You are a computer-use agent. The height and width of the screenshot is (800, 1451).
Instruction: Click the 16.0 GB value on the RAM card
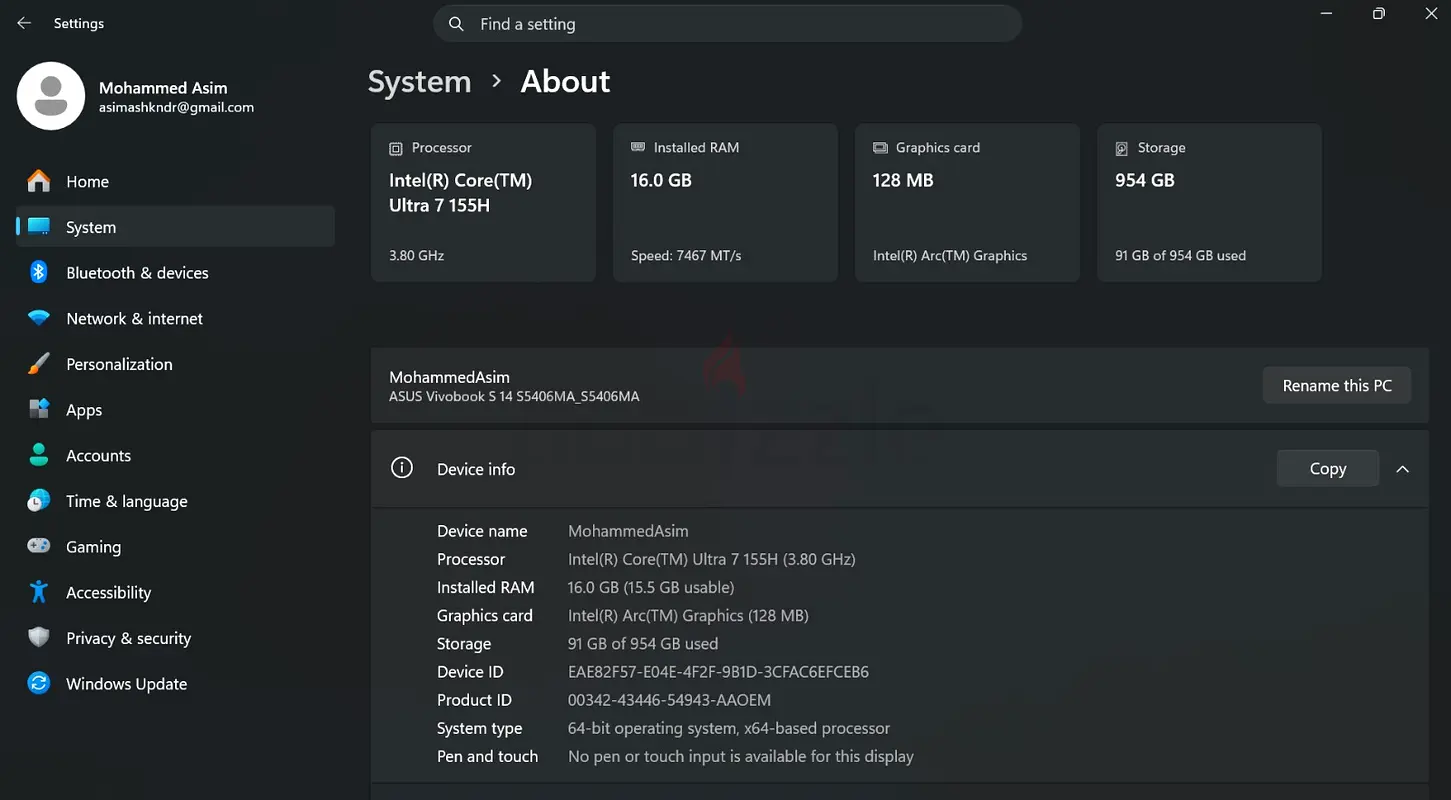(661, 180)
